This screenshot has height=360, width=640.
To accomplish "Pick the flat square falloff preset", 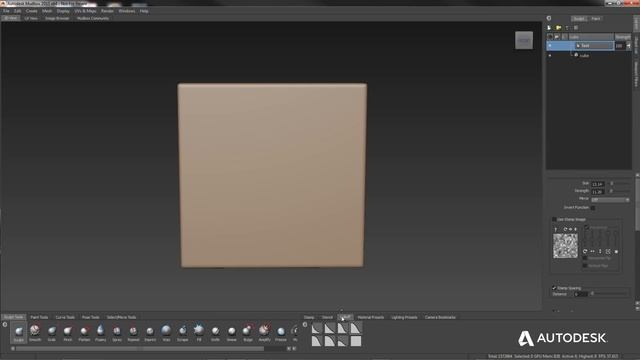I will 356,341.
